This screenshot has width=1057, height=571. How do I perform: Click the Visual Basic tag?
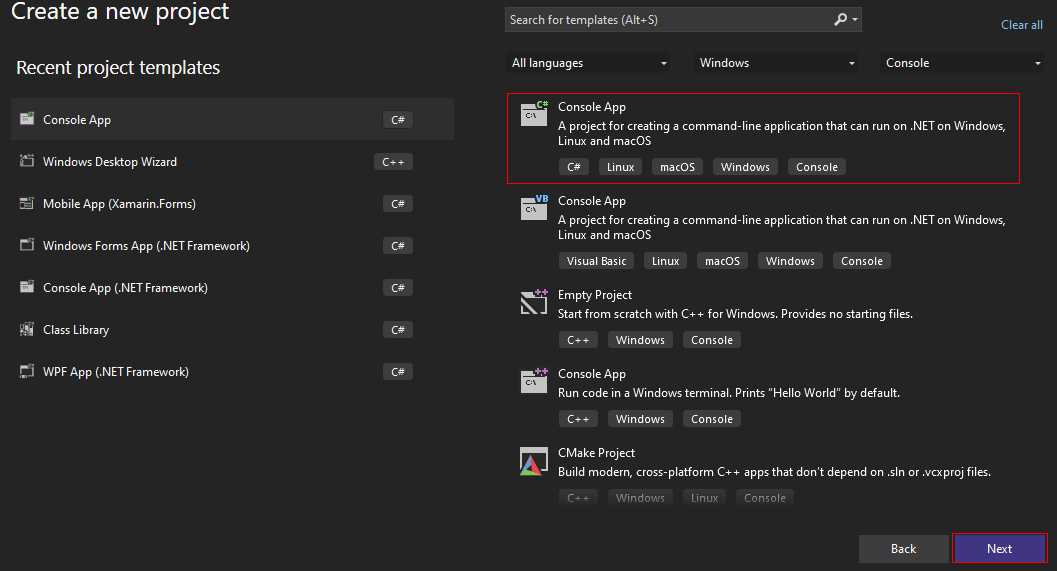(597, 261)
